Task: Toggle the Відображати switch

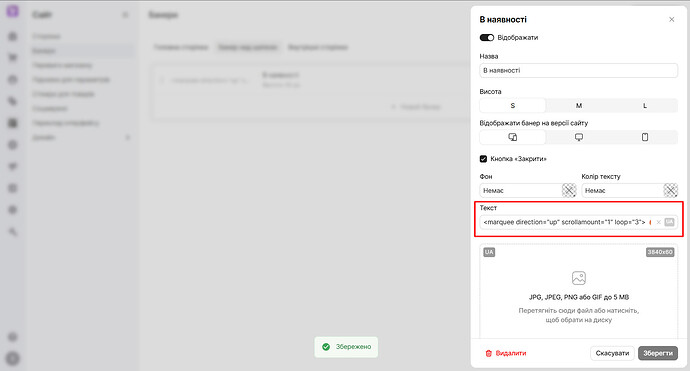Action: click(x=487, y=38)
